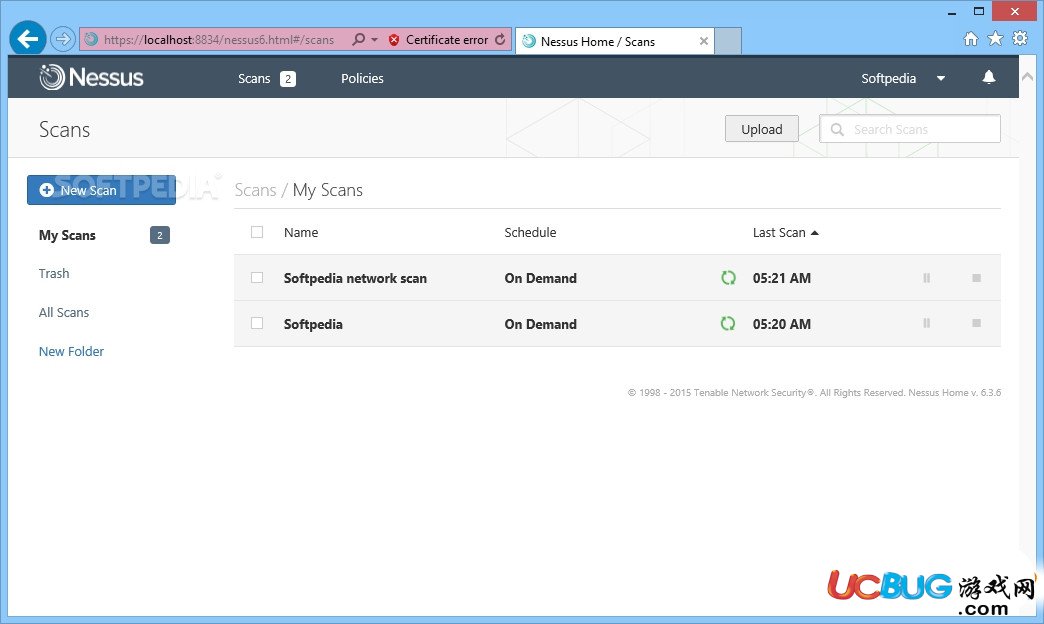Select the My Scans folder
Image resolution: width=1044 pixels, height=624 pixels.
tap(67, 235)
